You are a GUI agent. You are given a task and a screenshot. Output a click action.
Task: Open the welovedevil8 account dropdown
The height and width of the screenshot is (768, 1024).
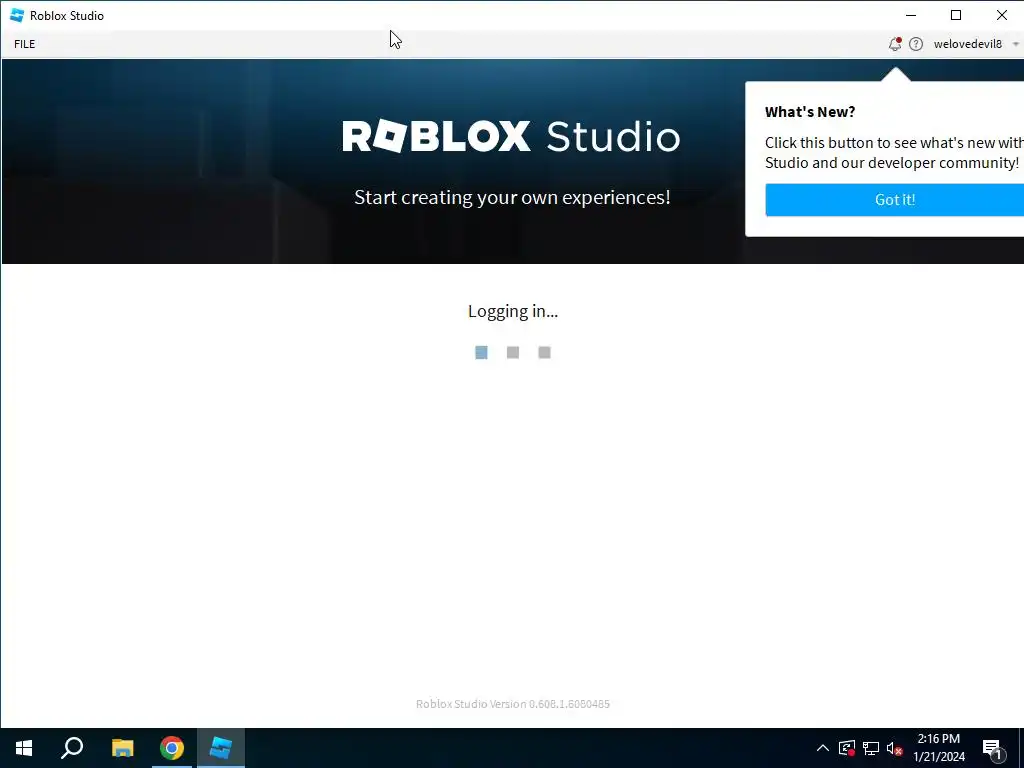(x=976, y=44)
